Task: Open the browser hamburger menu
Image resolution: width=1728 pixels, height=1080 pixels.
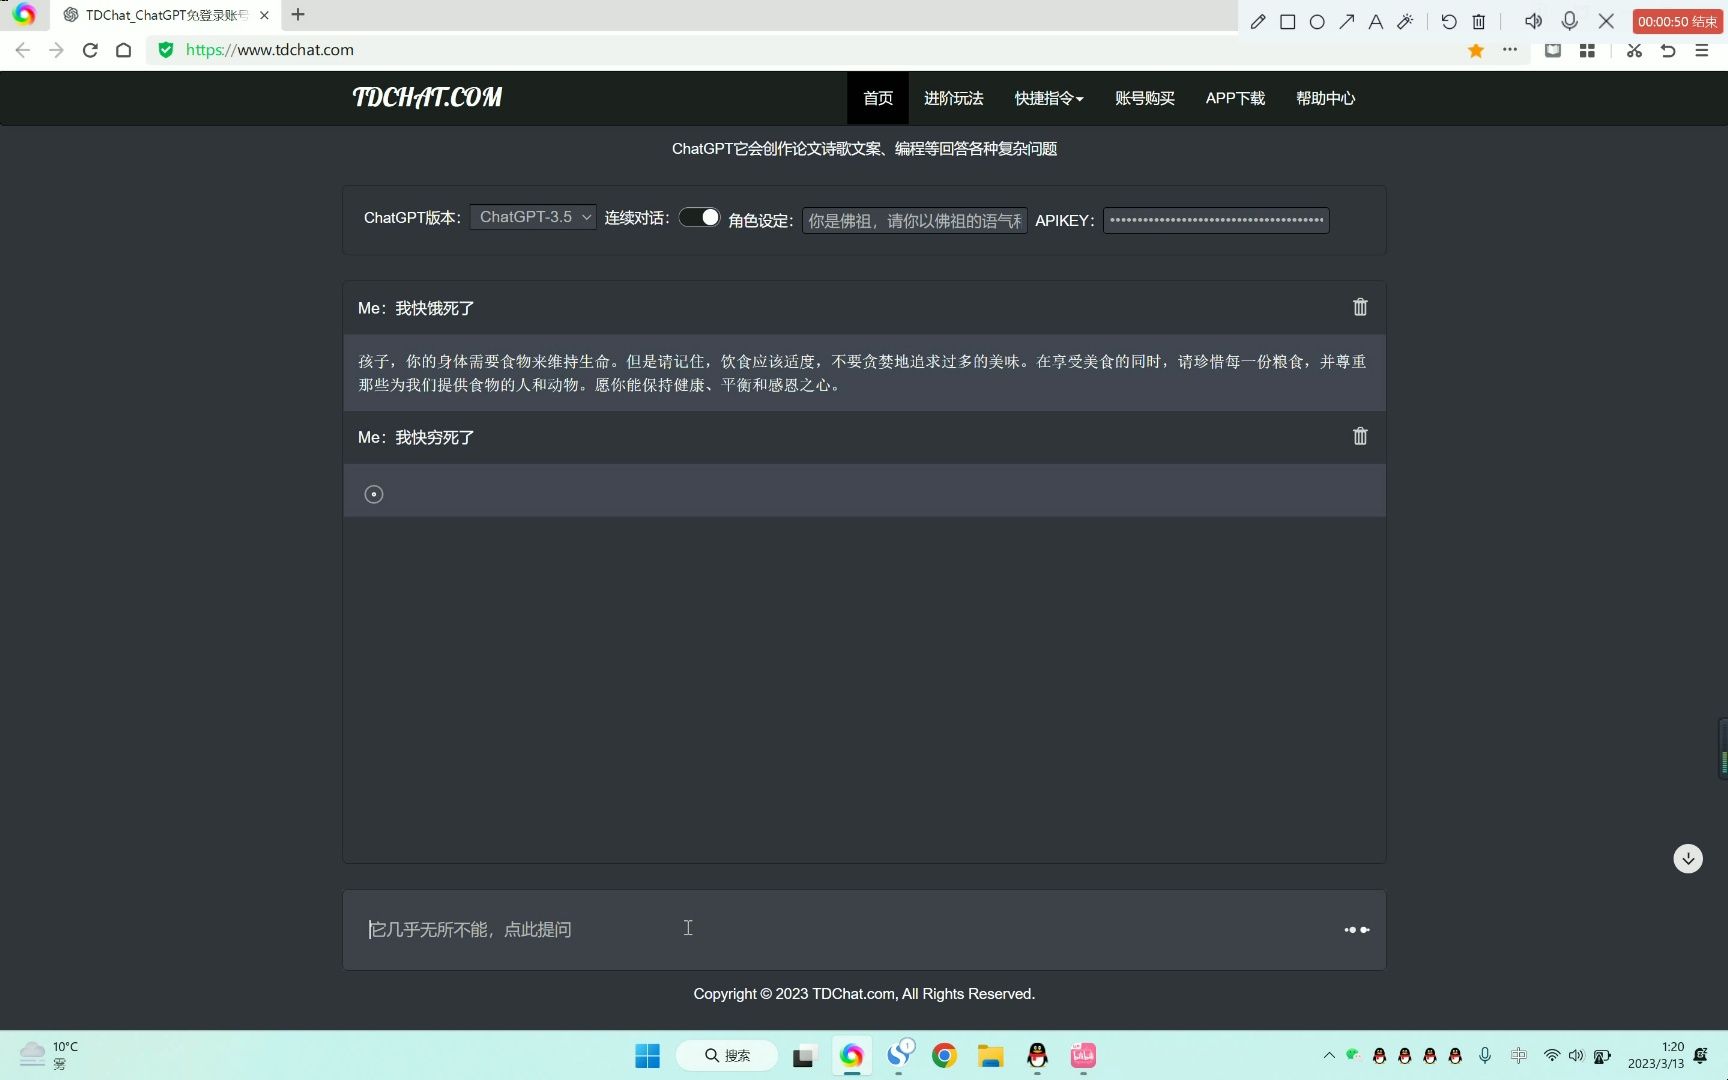Action: coord(1701,50)
